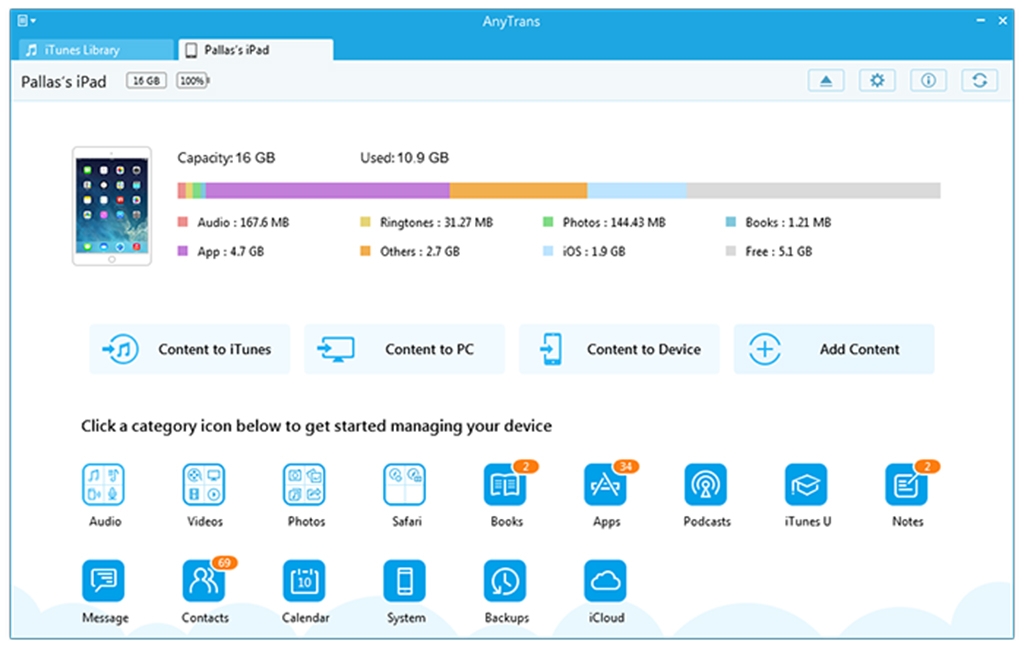
Task: Open the iTunes U category
Action: click(807, 485)
